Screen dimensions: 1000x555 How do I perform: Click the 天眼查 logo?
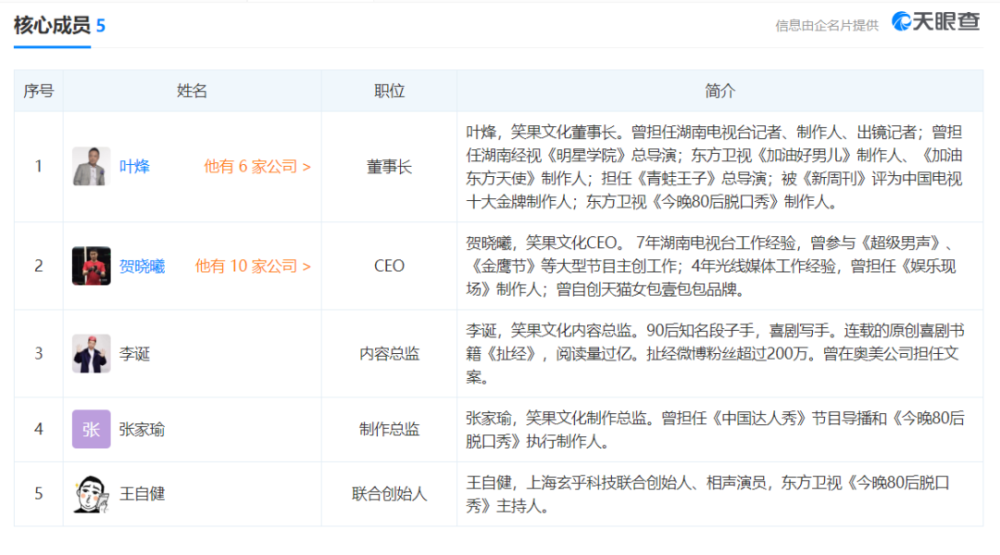click(935, 22)
